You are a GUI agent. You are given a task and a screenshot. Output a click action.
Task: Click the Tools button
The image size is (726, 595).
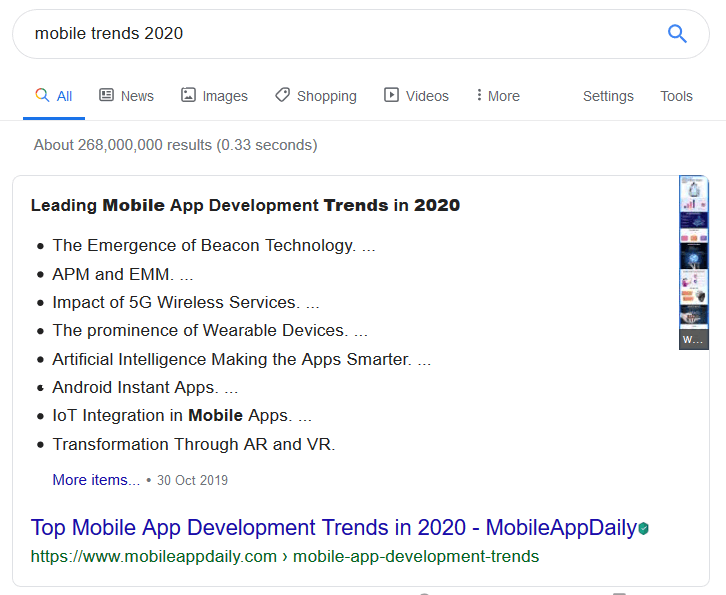tap(676, 96)
